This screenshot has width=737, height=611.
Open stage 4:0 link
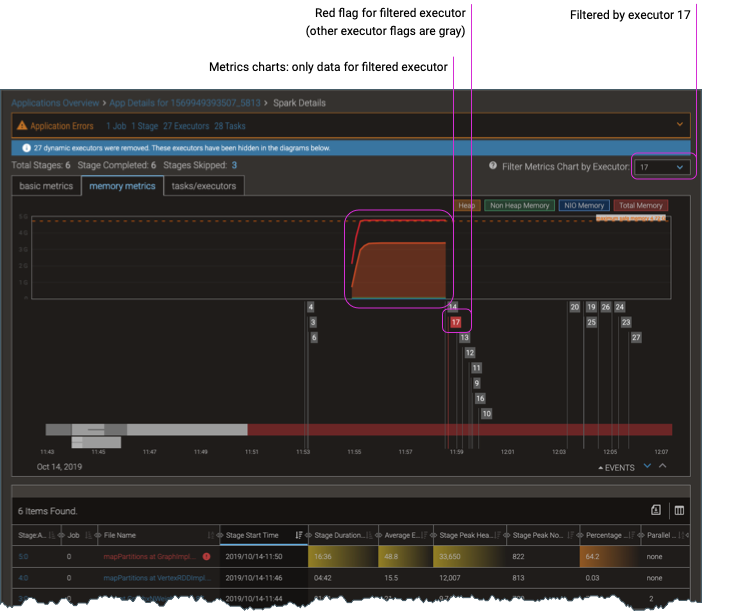click(x=23, y=578)
